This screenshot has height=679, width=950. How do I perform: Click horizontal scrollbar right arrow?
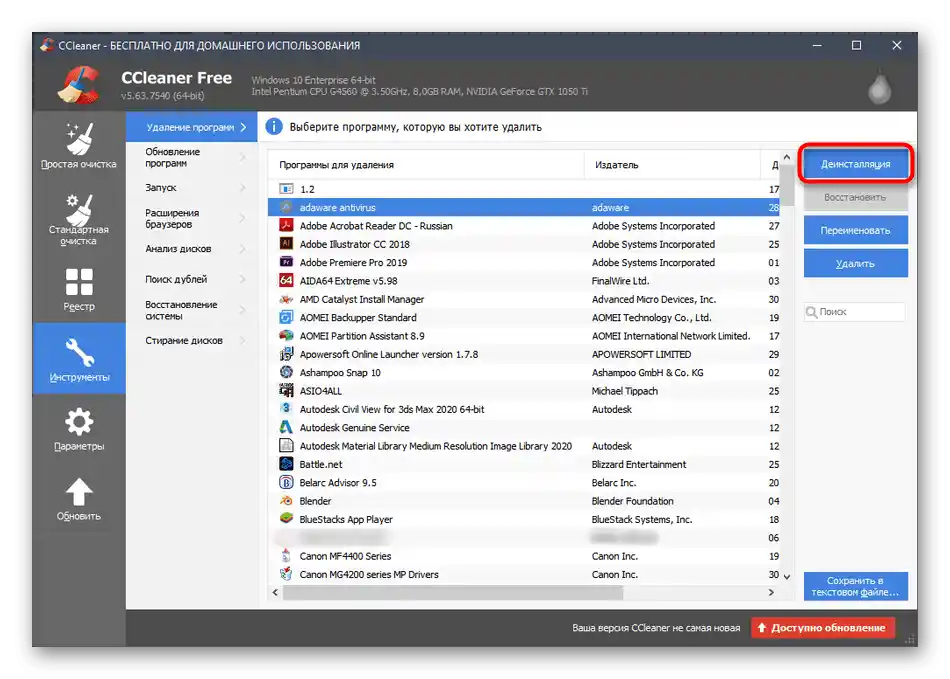pos(771,592)
